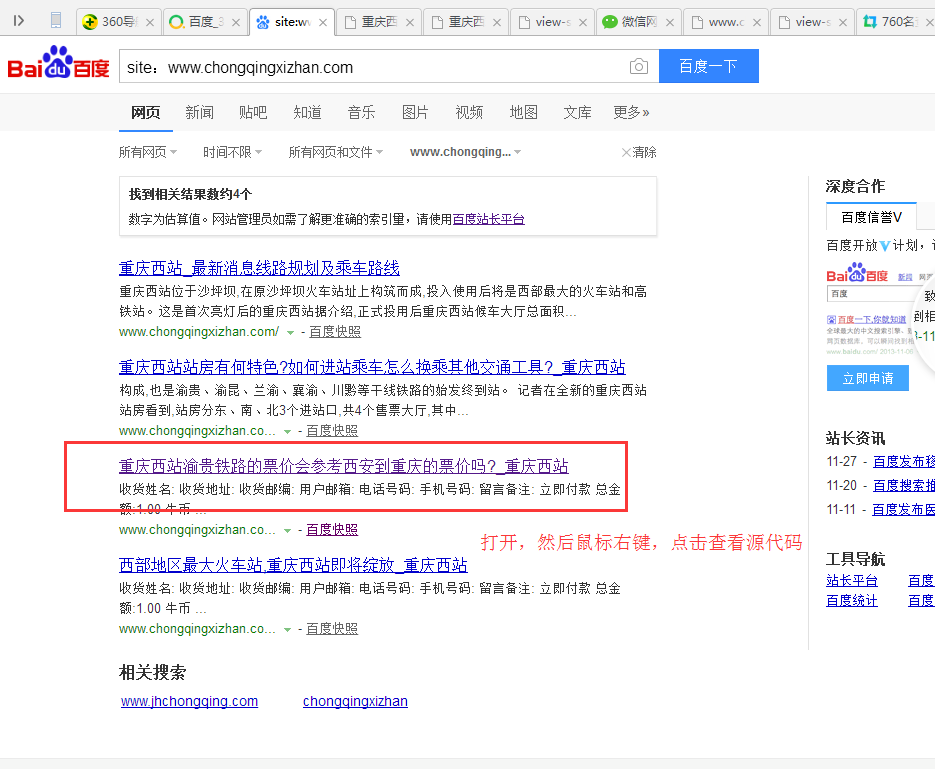Open result 重庆西站渝贵铁路的票价
Screen dimensions: 935x769
pyautogui.click(x=343, y=466)
